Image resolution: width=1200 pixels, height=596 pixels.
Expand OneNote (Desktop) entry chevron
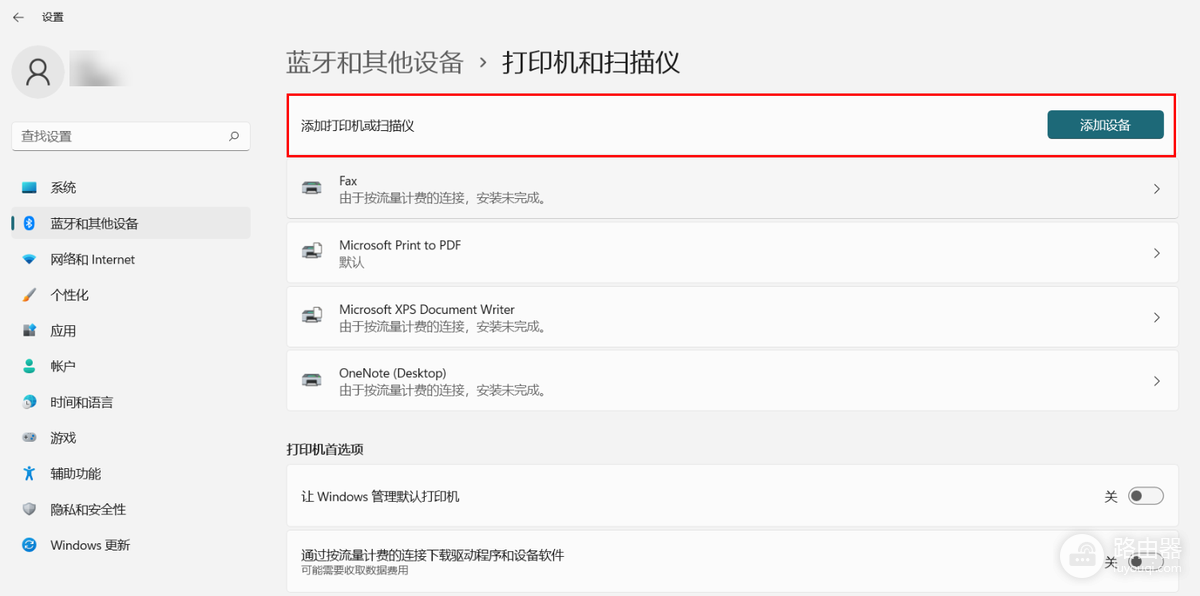[1157, 381]
